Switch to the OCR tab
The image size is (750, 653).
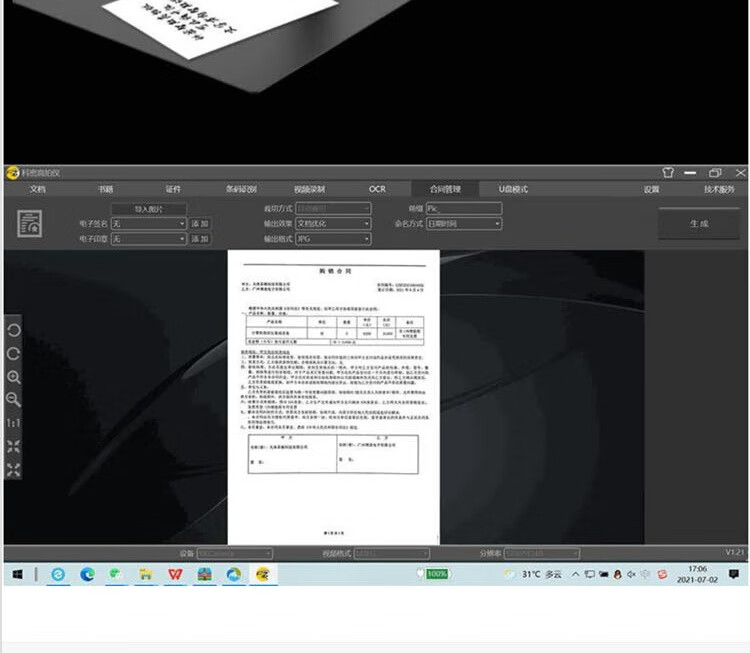[377, 189]
